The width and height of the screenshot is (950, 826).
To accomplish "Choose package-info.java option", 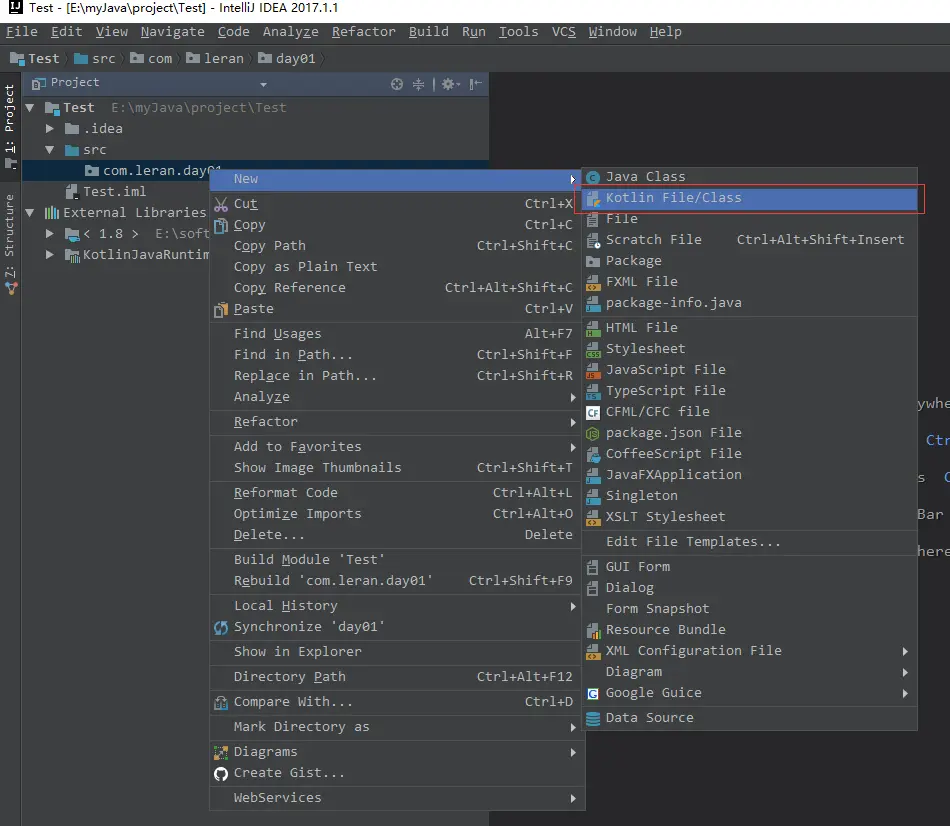I will click(x=750, y=303).
